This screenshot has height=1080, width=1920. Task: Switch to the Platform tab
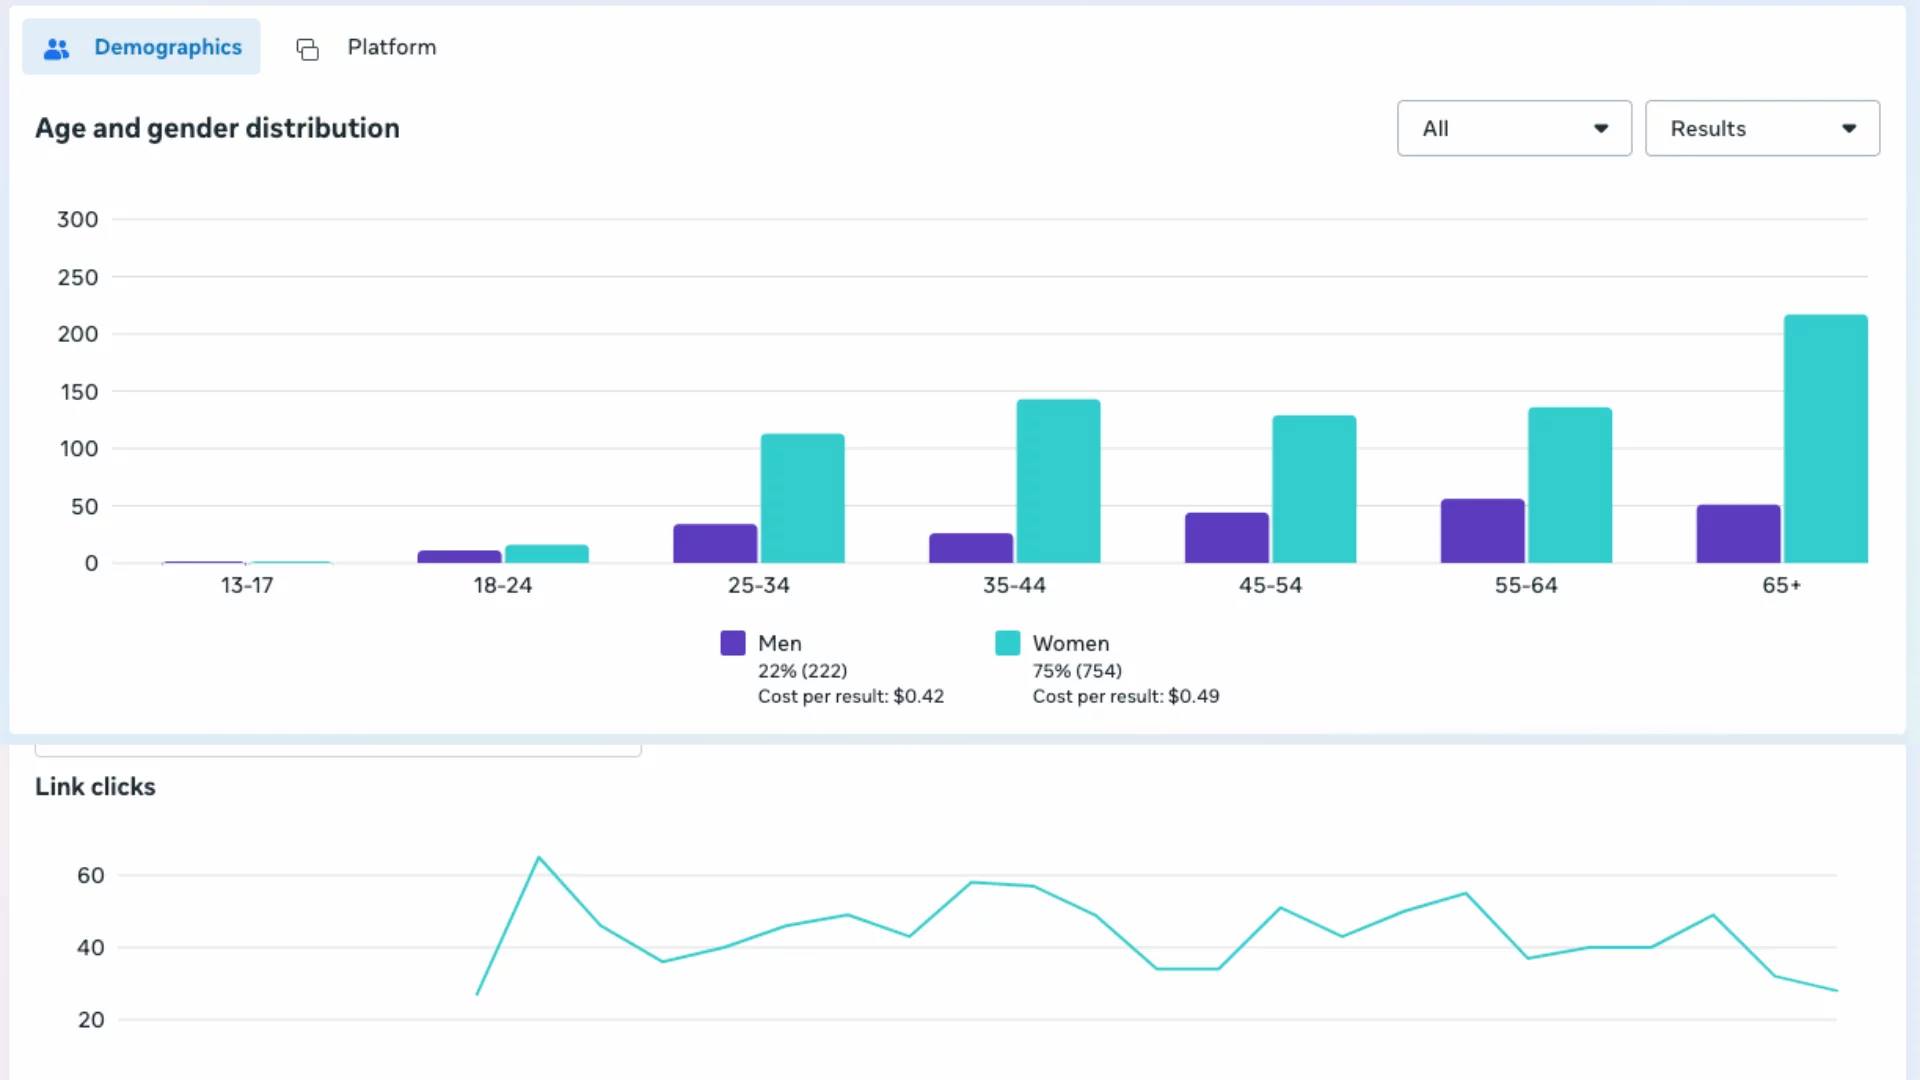point(391,47)
